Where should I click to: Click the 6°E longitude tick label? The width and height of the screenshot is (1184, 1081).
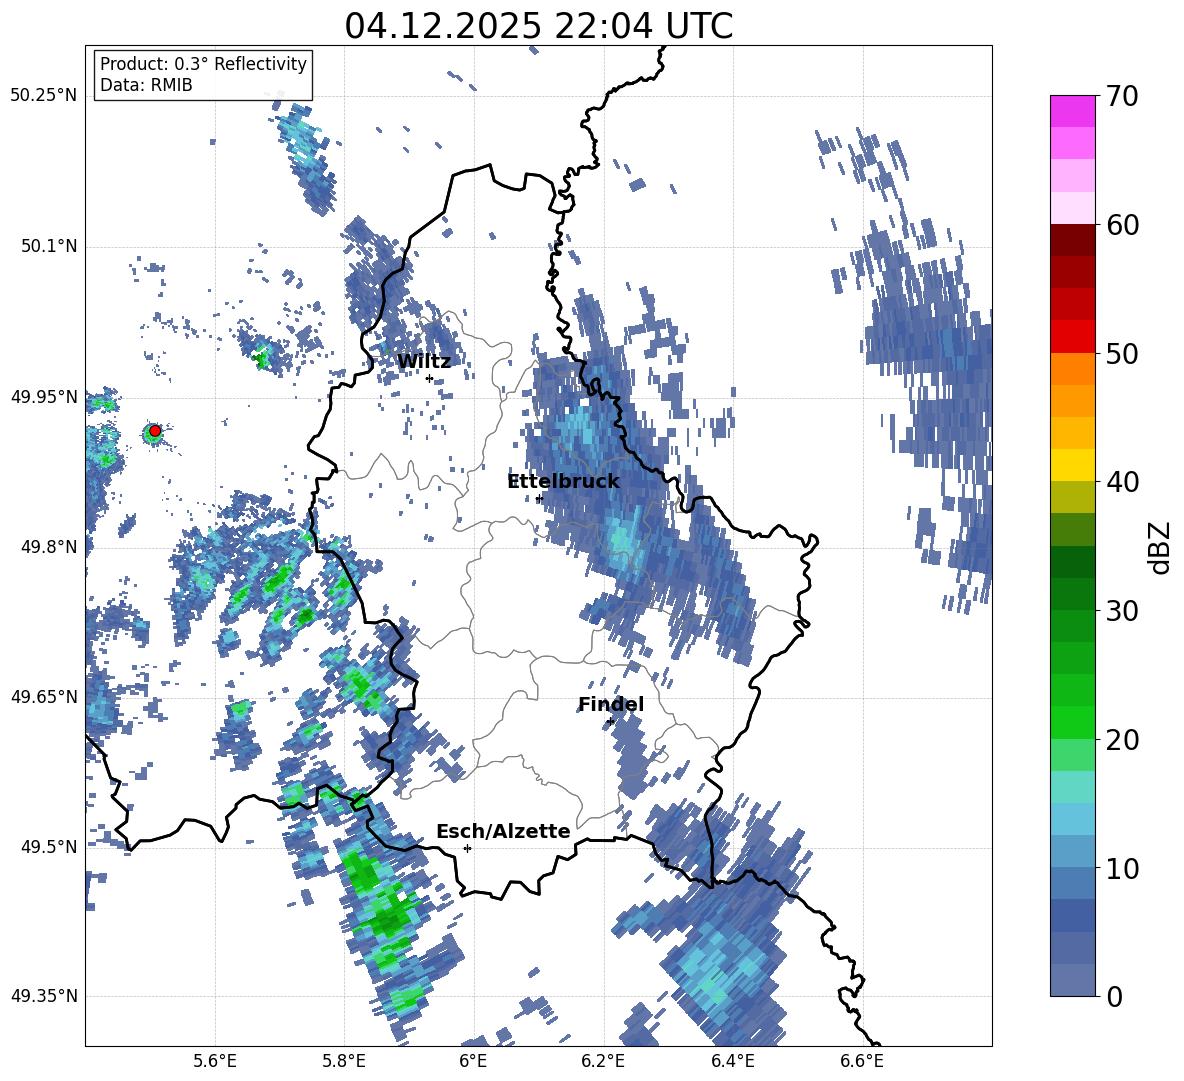473,1061
